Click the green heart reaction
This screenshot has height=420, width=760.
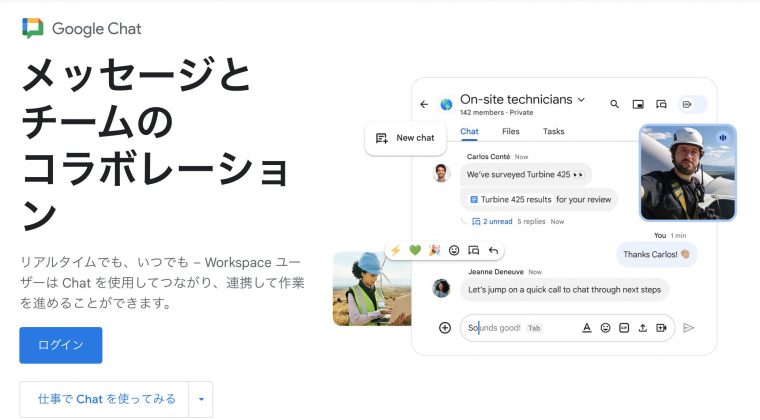coord(414,250)
